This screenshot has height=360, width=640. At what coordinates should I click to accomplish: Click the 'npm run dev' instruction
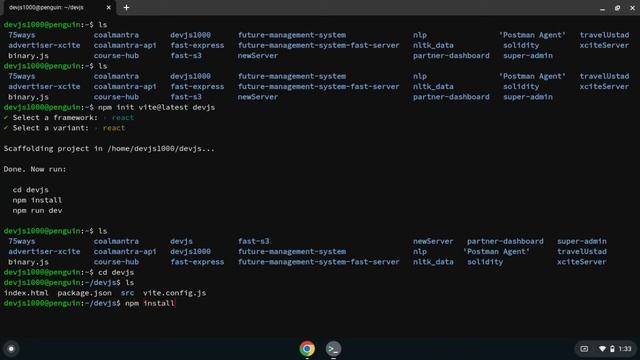tap(37, 211)
